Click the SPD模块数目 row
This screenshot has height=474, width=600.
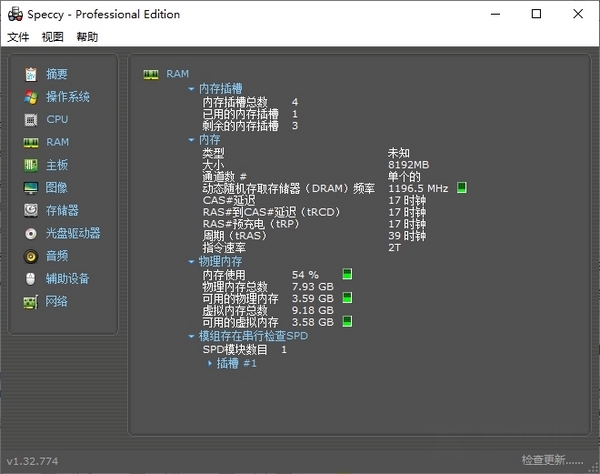click(245, 350)
